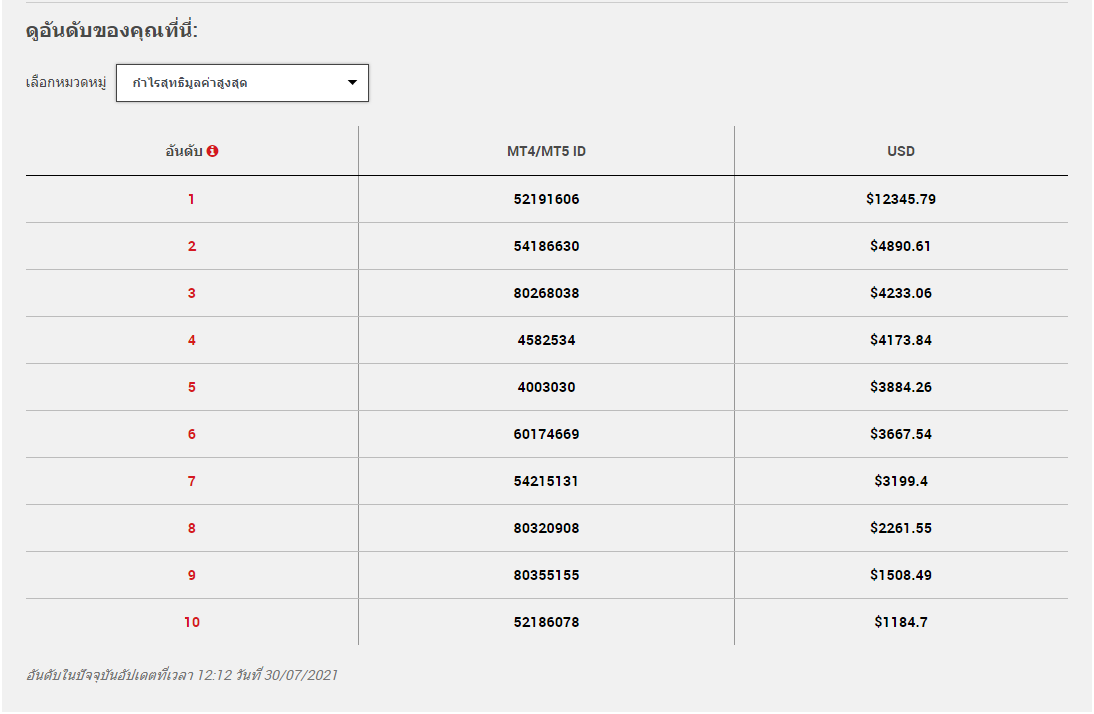This screenshot has height=714, width=1094.
Task: Open the เลือกหมวดหมู่ category dropdown
Action: [242, 83]
